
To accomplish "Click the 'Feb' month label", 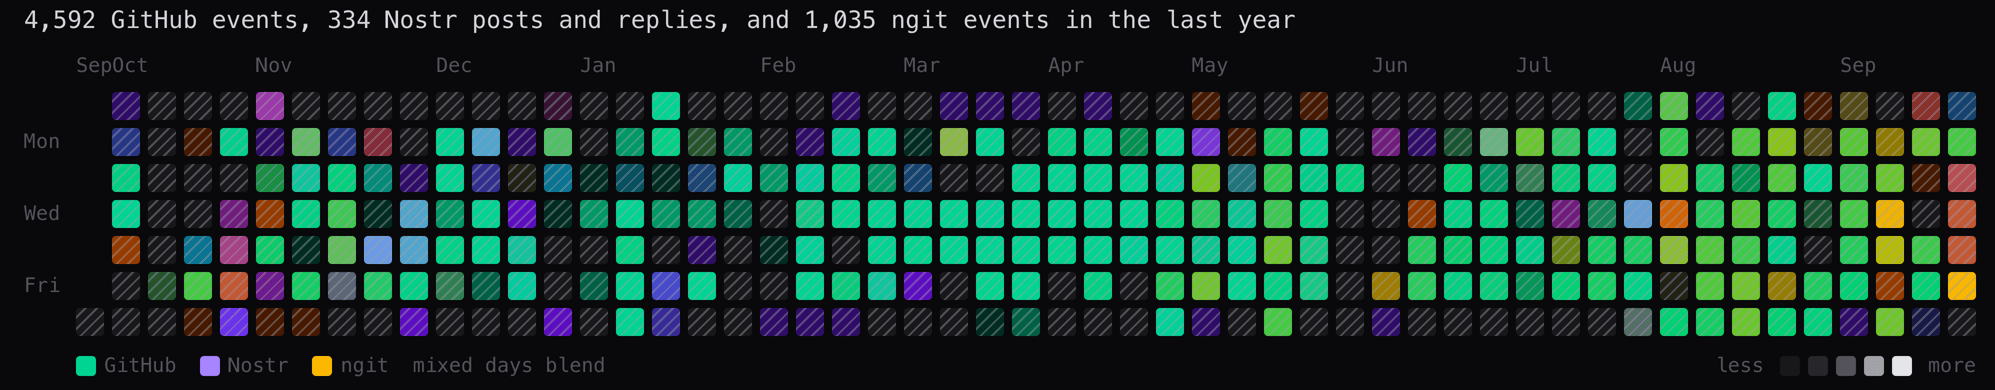I will 778,66.
